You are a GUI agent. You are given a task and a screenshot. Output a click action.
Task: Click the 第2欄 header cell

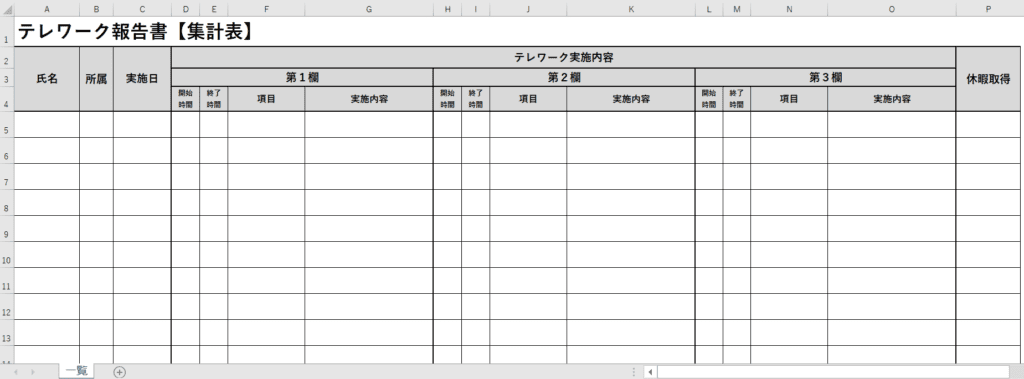[x=564, y=77]
